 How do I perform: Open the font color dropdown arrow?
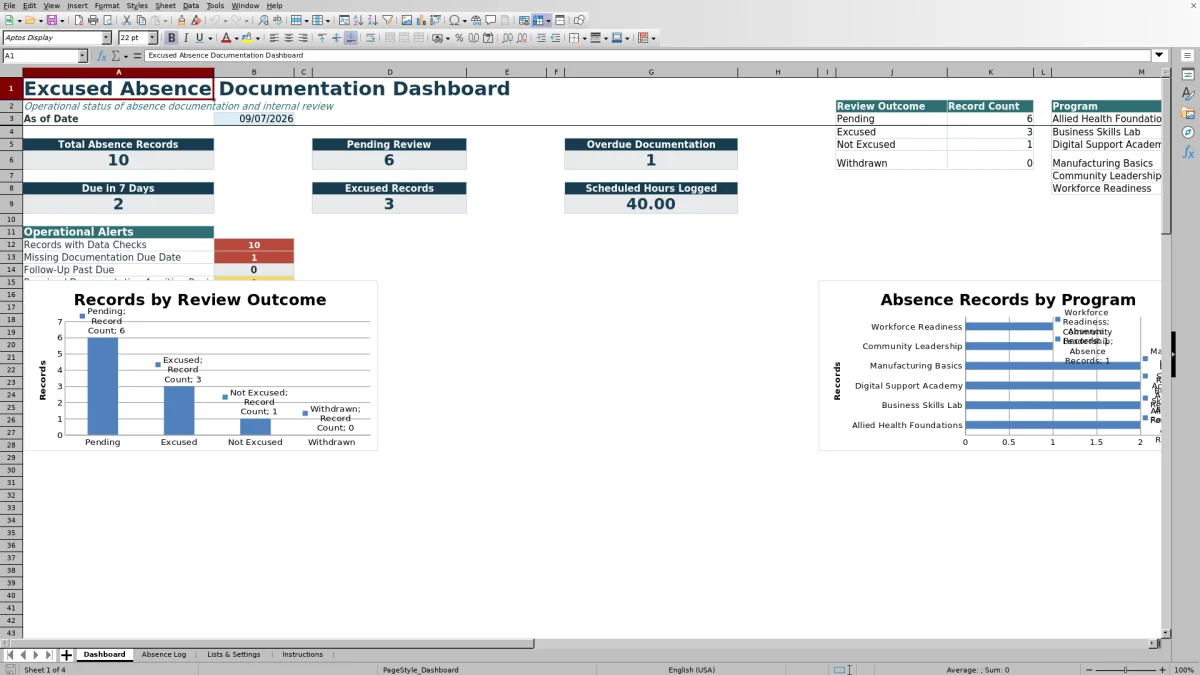coord(235,38)
